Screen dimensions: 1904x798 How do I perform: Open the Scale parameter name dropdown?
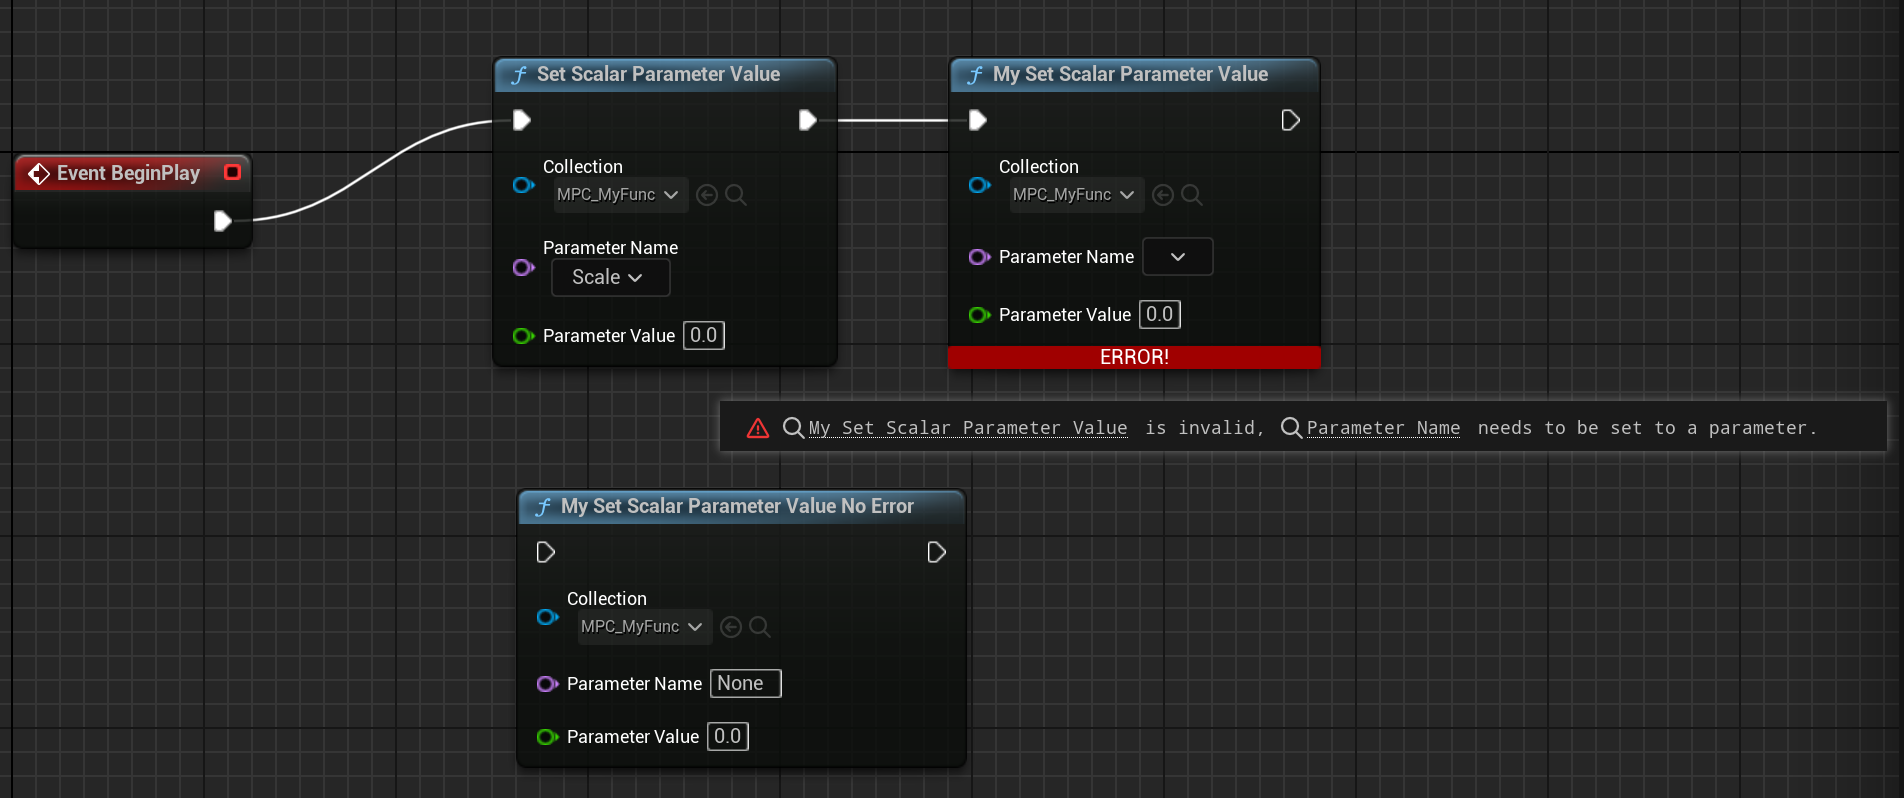point(610,278)
